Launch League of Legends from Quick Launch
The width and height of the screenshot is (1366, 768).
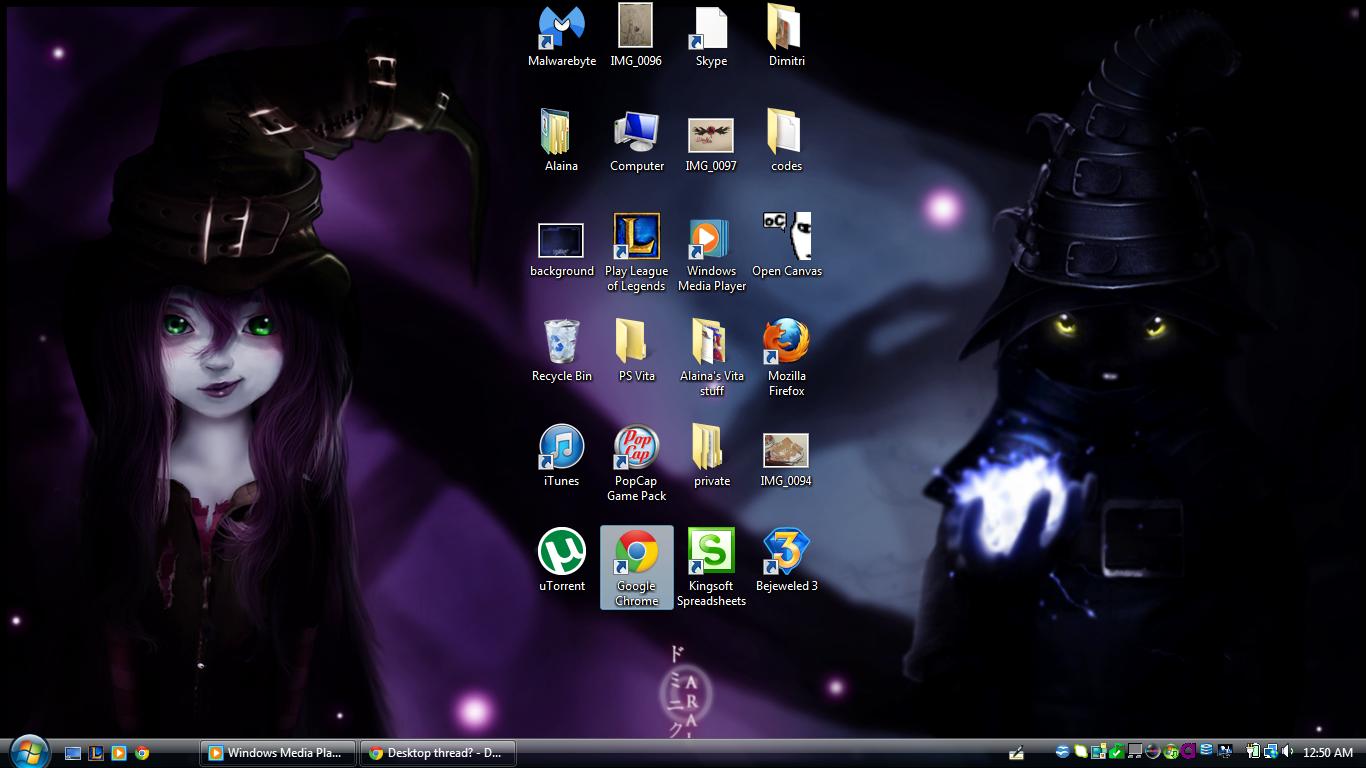click(x=96, y=753)
